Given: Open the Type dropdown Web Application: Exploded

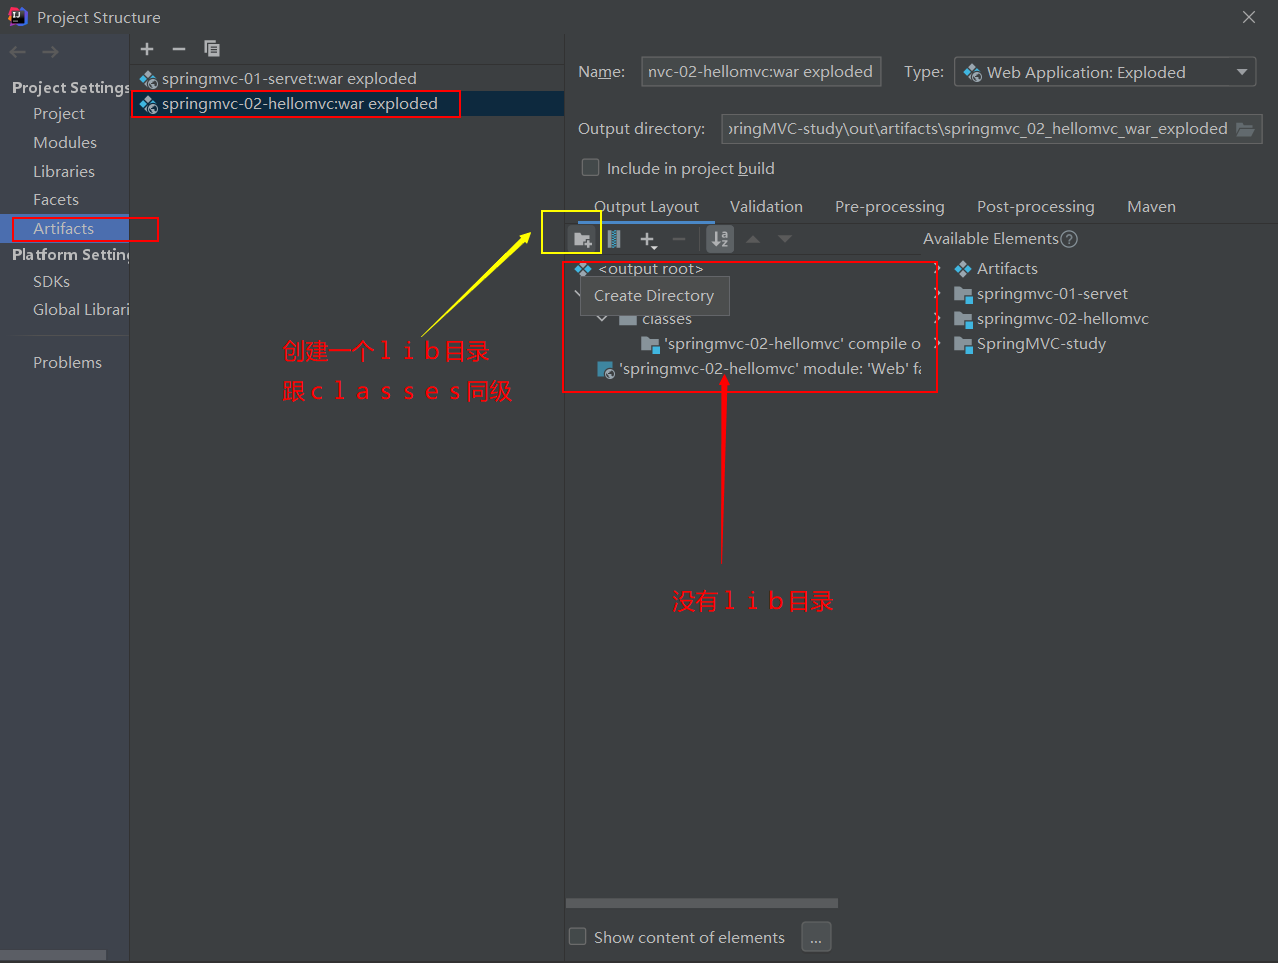Looking at the screenshot, I should (1106, 72).
